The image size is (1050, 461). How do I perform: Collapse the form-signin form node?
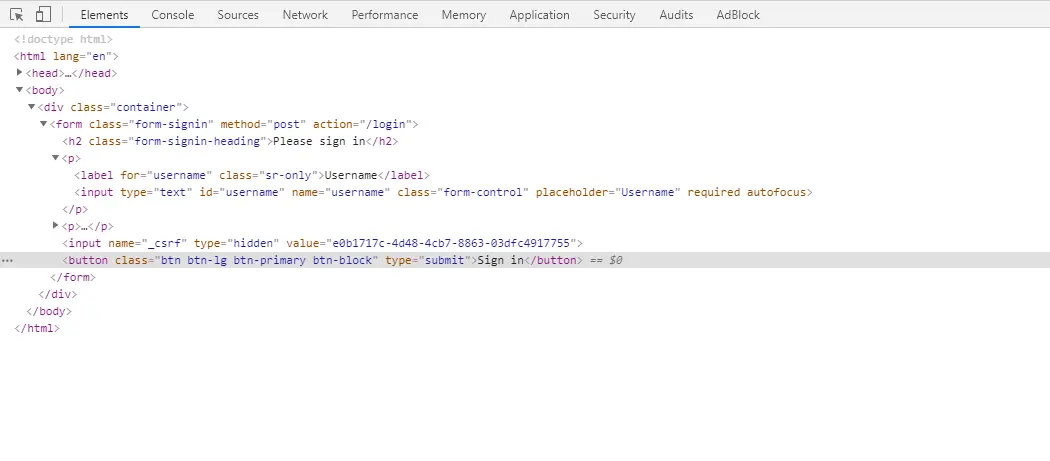coord(44,123)
